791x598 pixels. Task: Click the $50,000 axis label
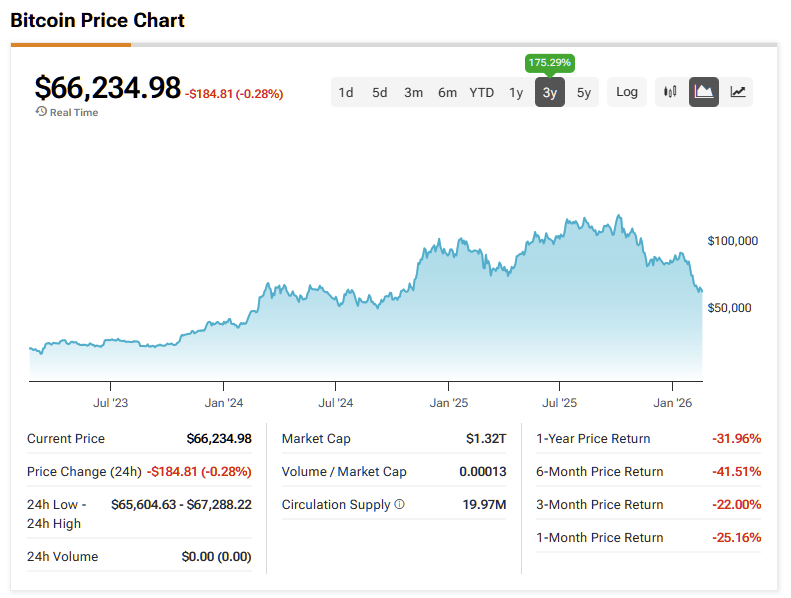click(x=729, y=308)
